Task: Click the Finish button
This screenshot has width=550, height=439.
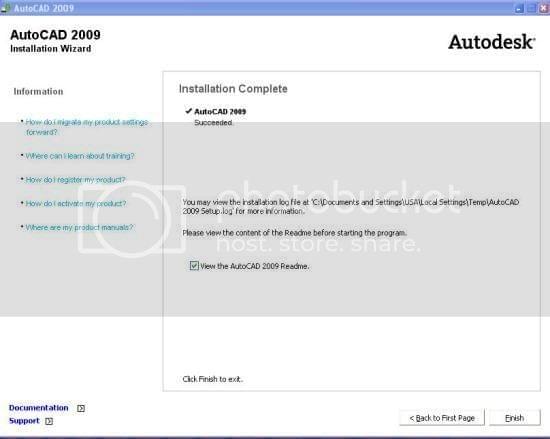Action: 515,418
